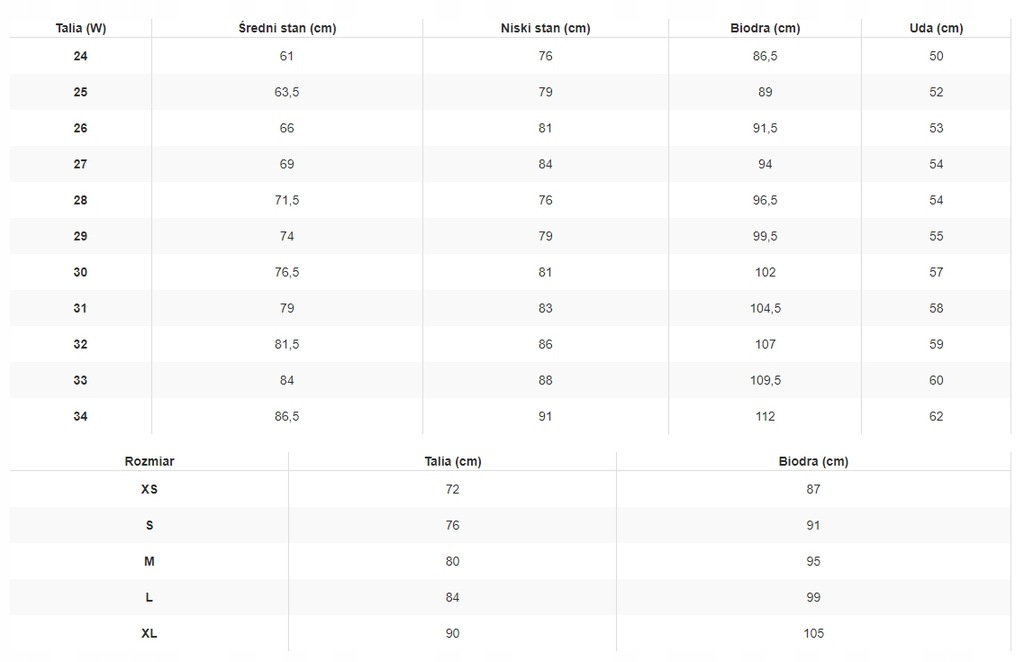Viewport: 1024px width, 662px height.
Task: Click the Talia (W) column header
Action: click(x=80, y=28)
